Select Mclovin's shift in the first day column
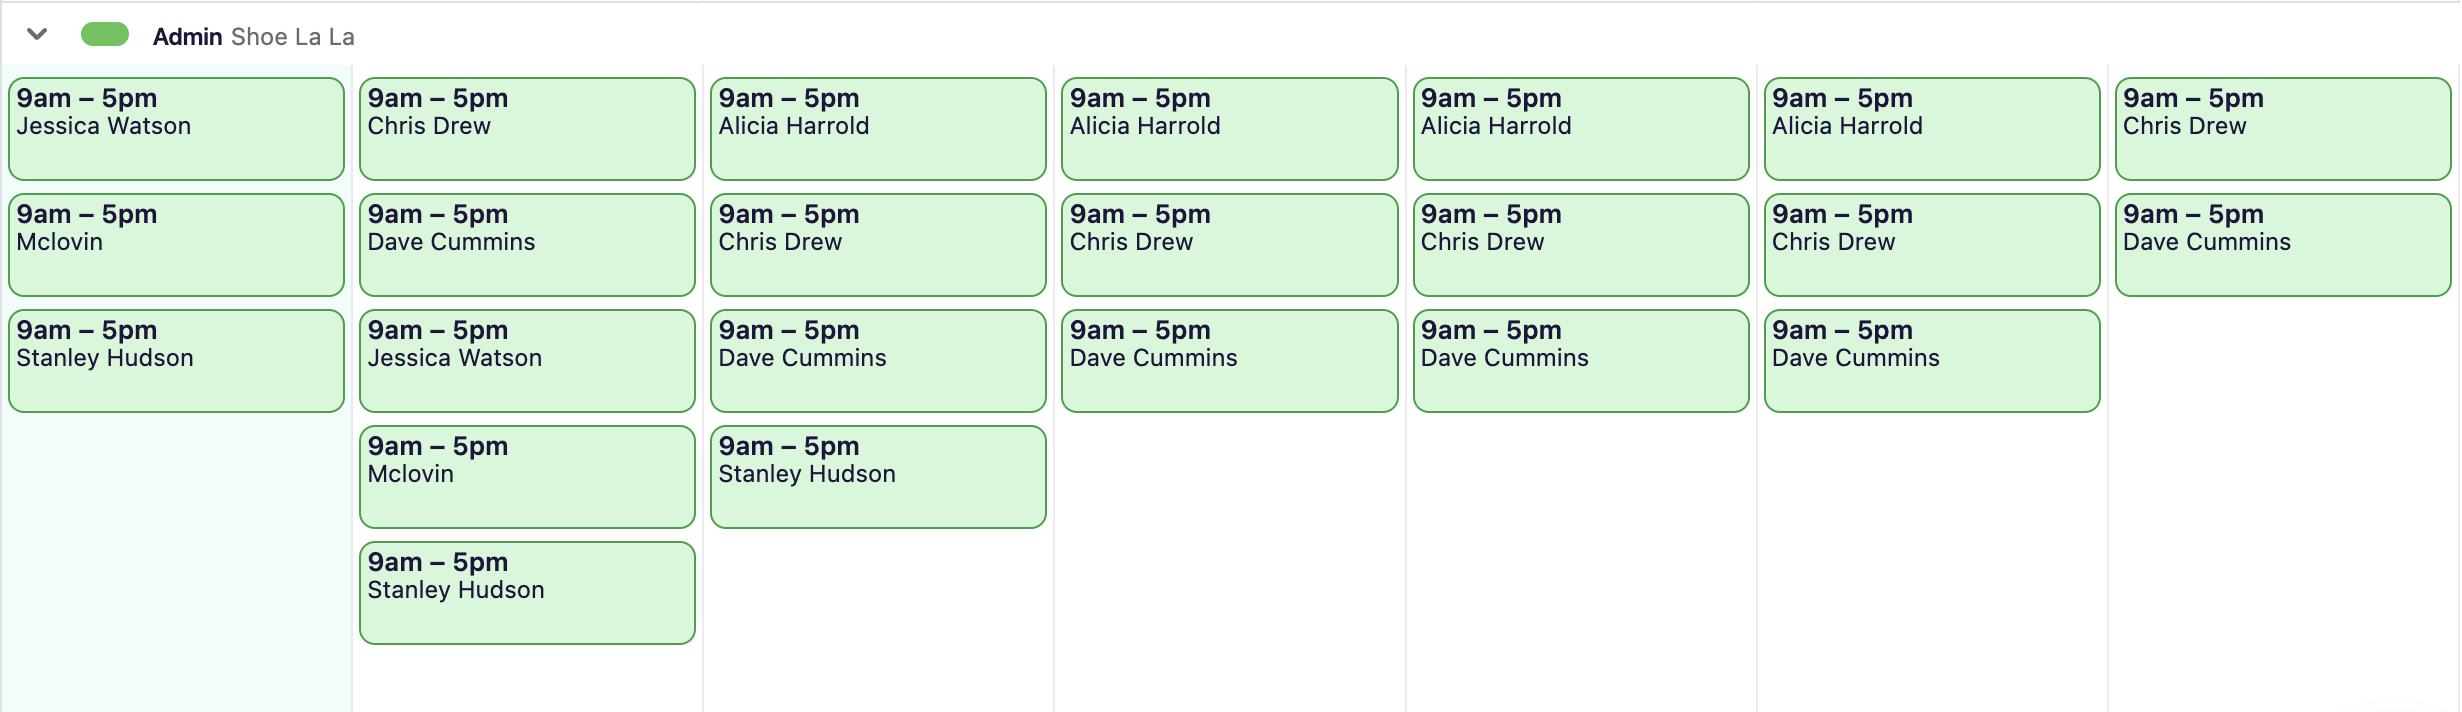The image size is (2462, 712). pyautogui.click(x=176, y=245)
